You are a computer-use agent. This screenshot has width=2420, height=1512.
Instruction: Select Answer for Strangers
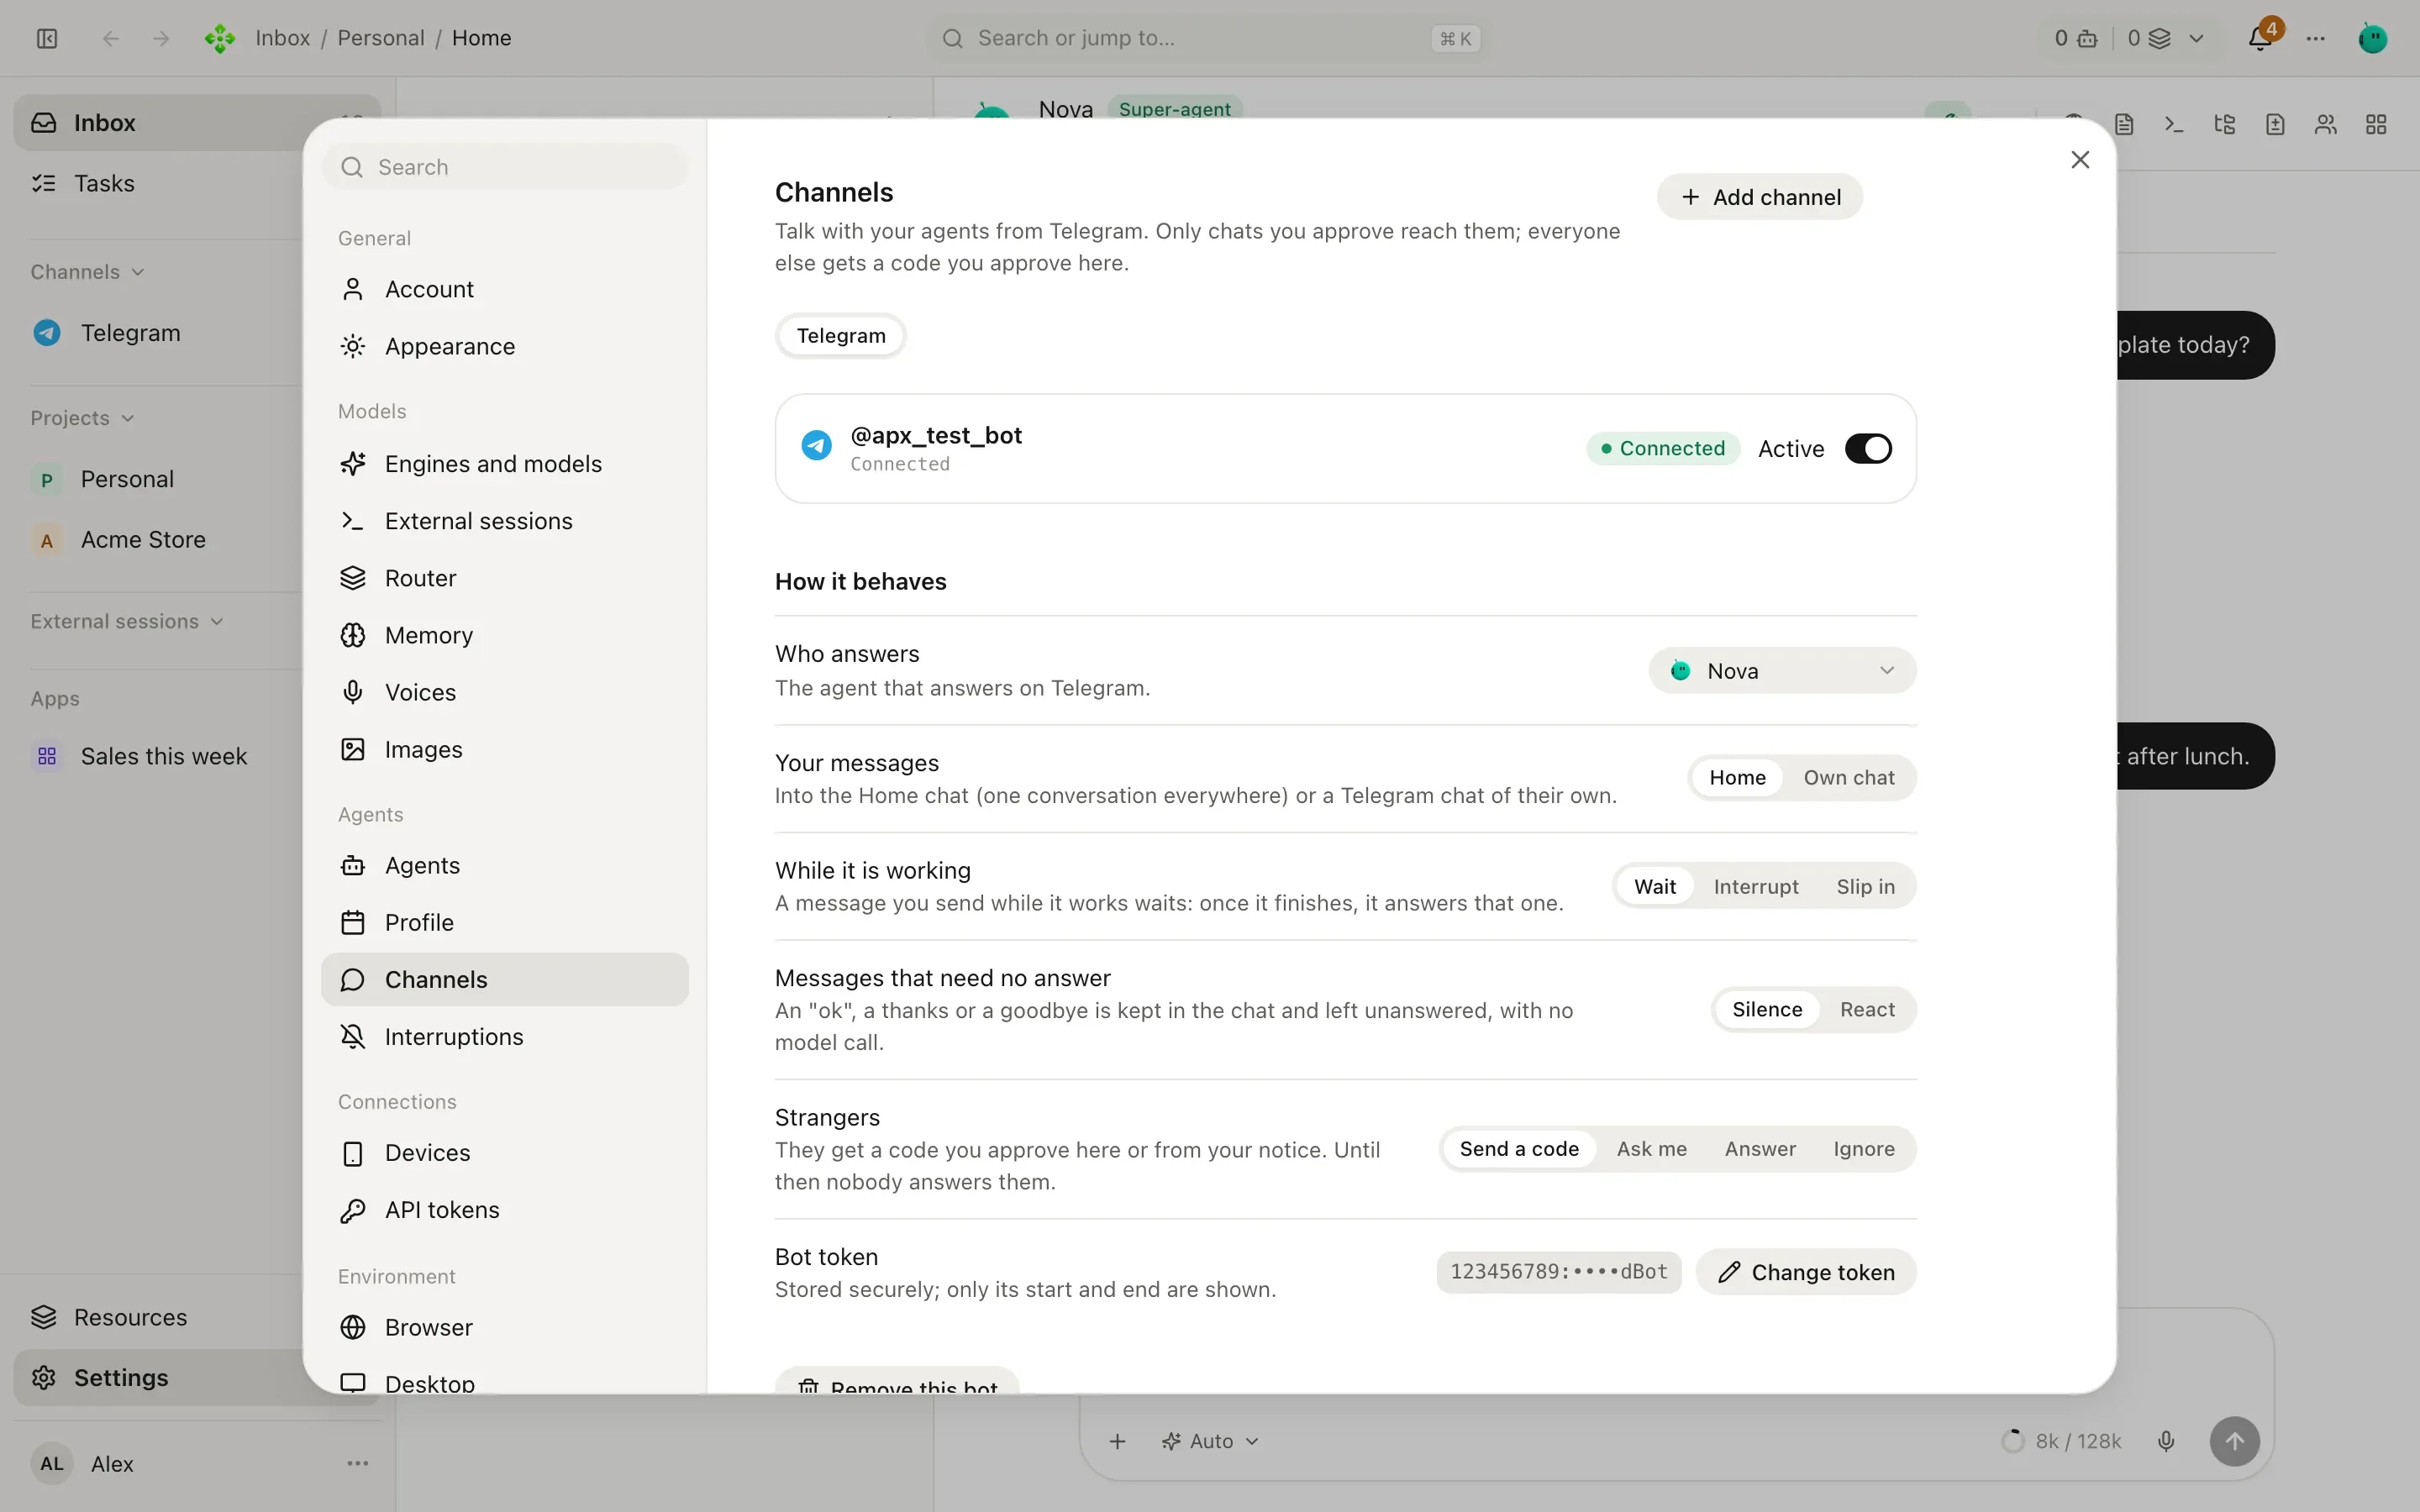pos(1759,1149)
